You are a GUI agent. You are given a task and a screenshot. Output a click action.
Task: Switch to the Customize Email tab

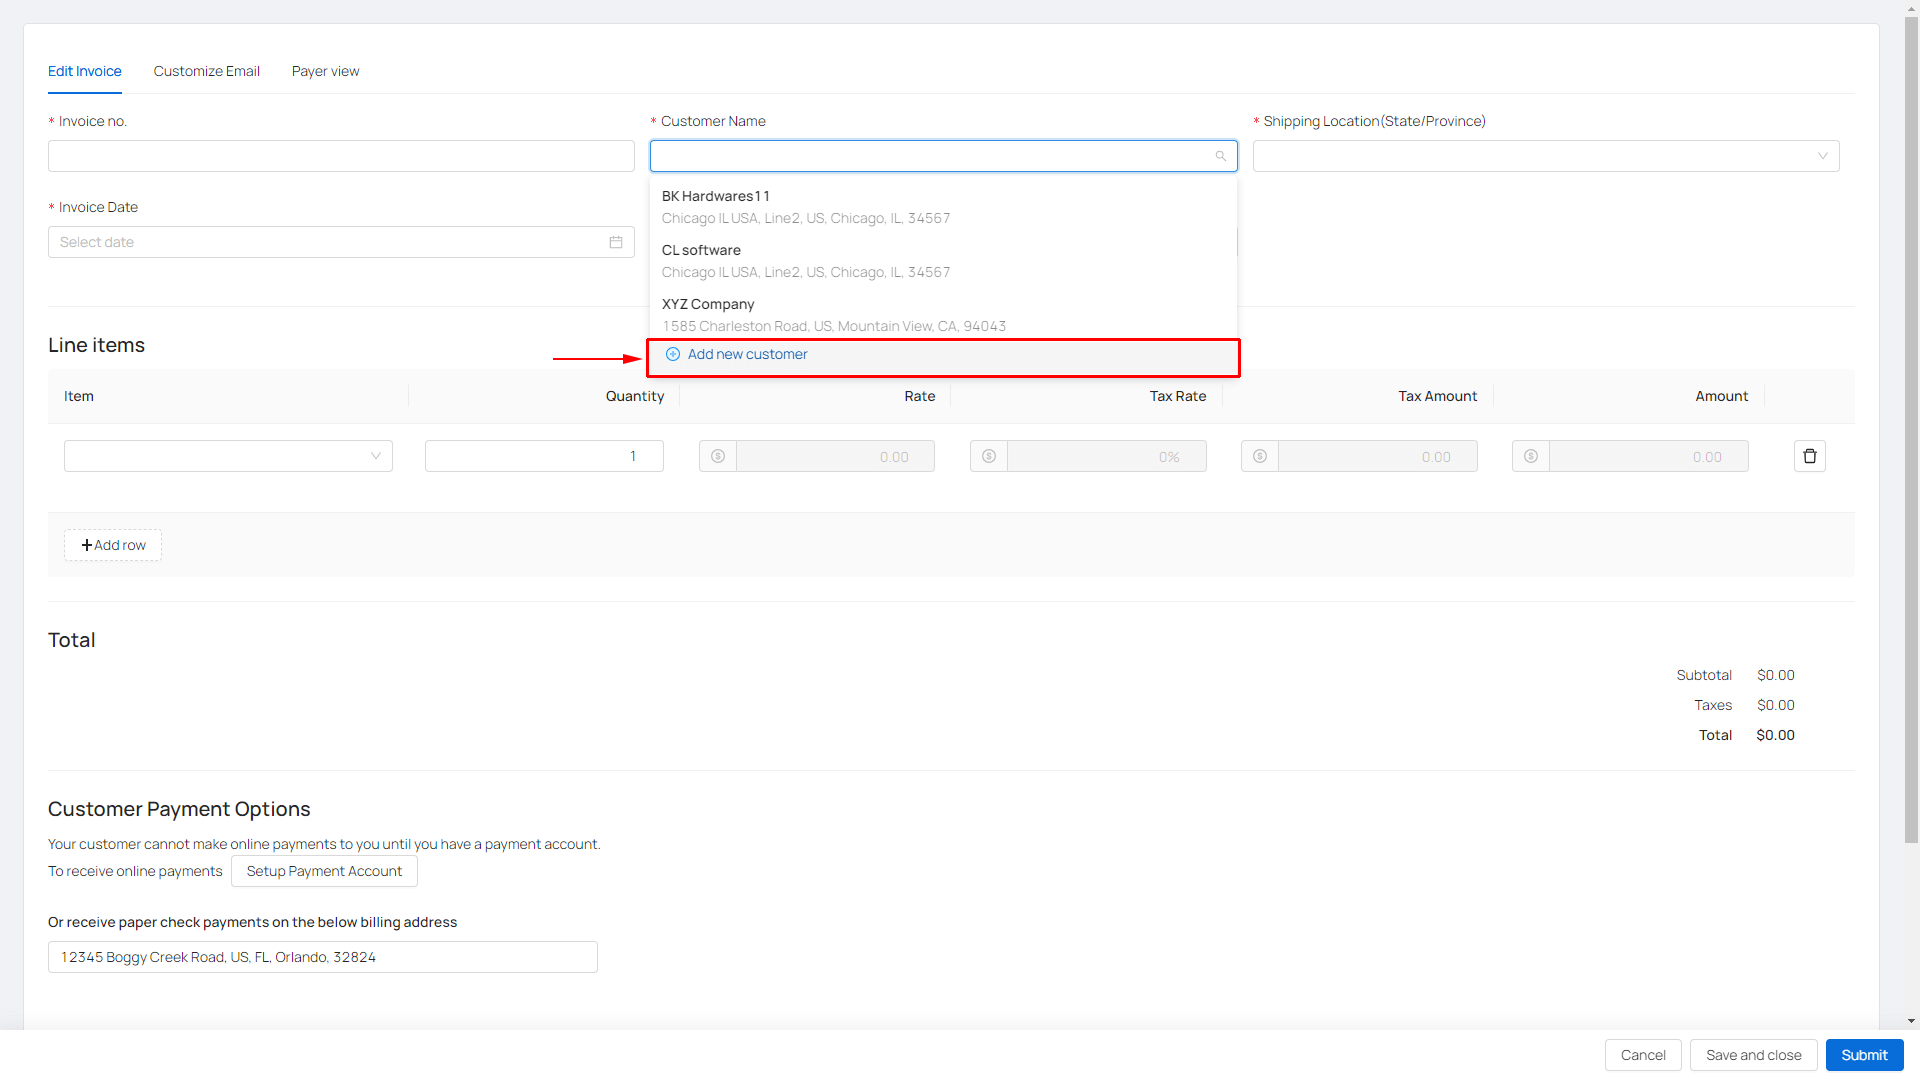[206, 71]
